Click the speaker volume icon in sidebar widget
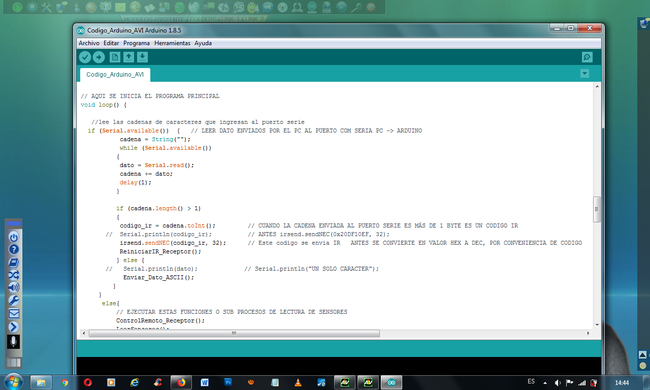 (14, 288)
